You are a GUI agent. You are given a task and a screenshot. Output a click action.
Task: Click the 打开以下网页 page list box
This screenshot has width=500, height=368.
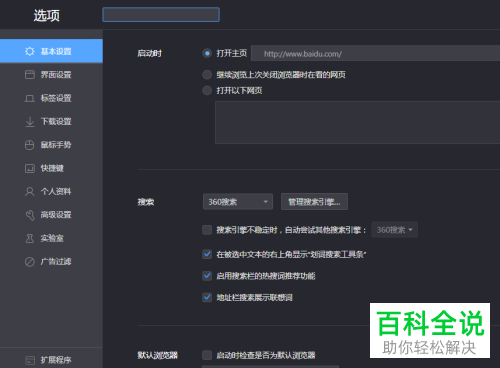pos(357,123)
